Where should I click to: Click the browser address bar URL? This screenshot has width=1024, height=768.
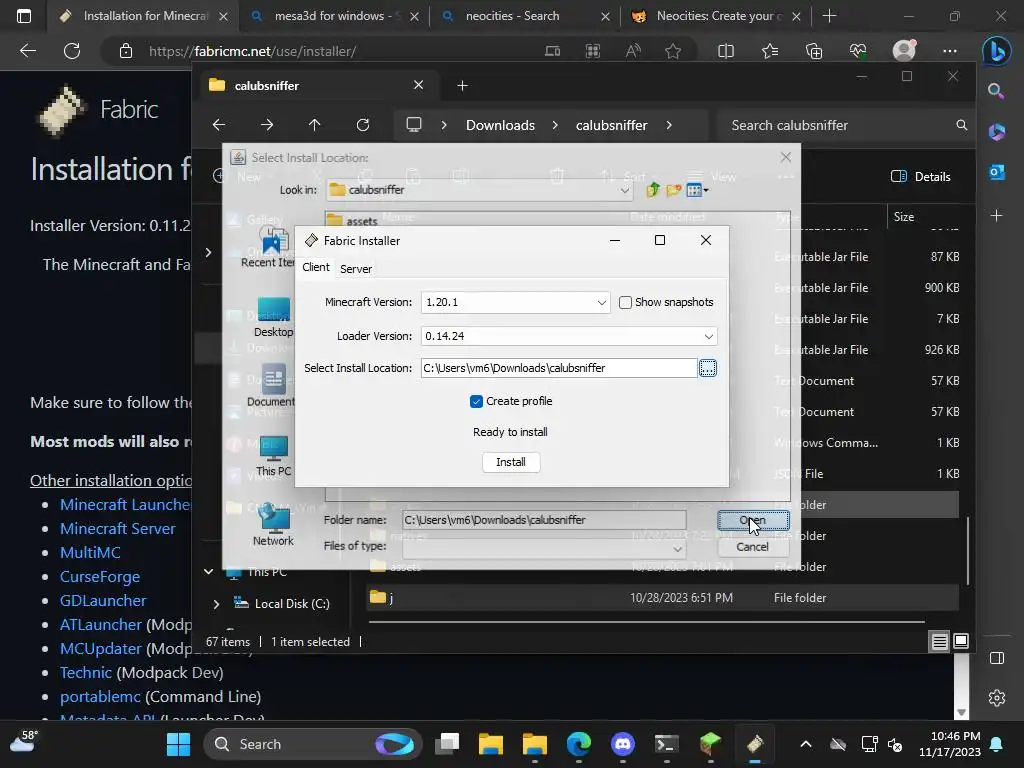click(252, 51)
